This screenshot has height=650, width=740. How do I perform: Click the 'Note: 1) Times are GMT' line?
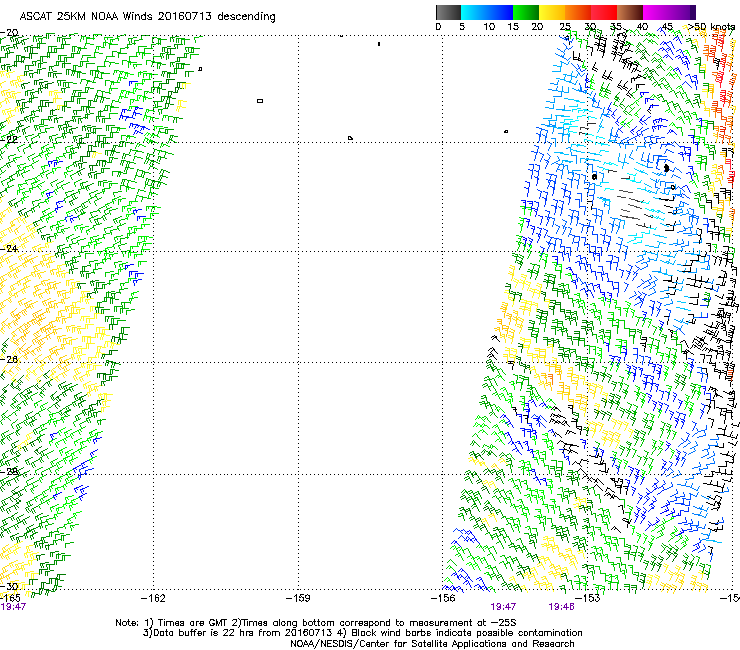(x=316, y=623)
